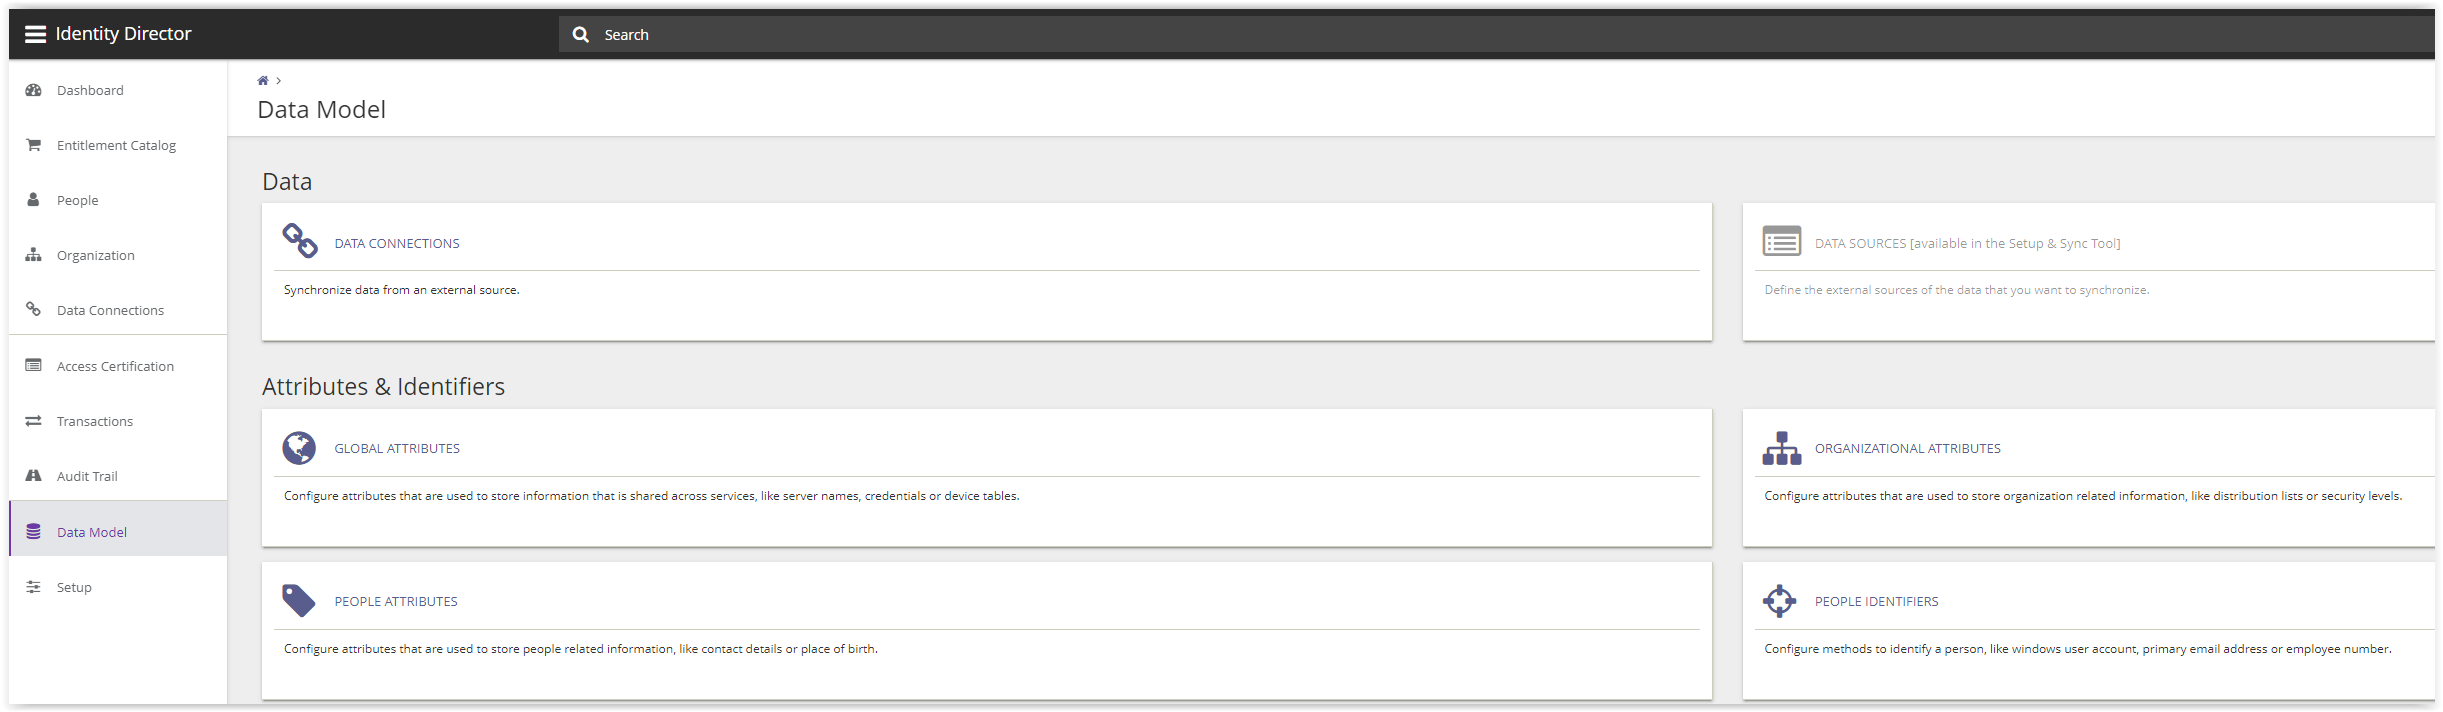2443x712 pixels.
Task: Click the Organizational Attributes hierarchy icon
Action: click(x=1781, y=448)
